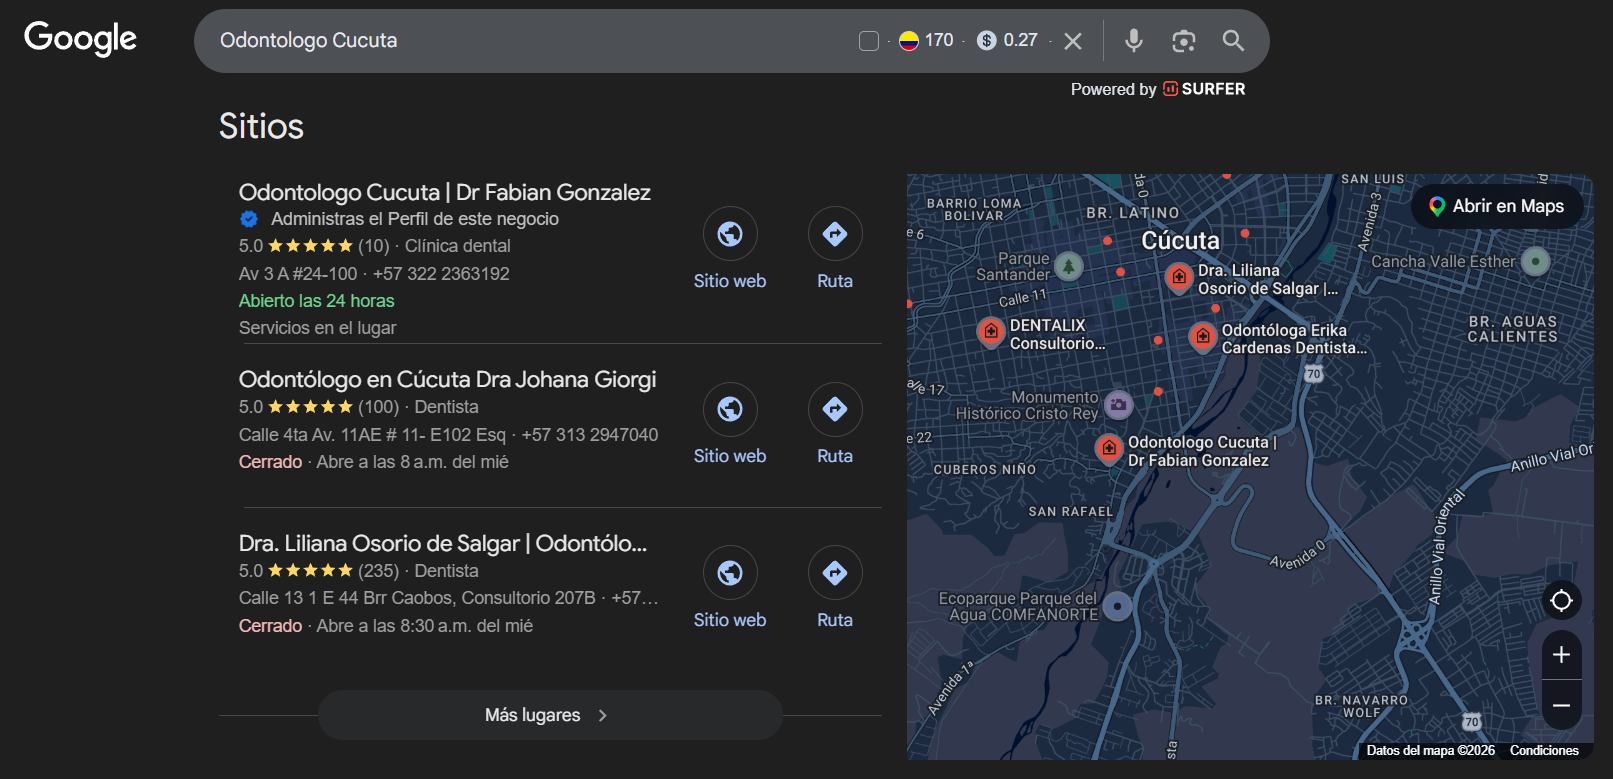The width and height of the screenshot is (1613, 779).
Task: Submit search with magnifying glass icon
Action: coord(1233,40)
